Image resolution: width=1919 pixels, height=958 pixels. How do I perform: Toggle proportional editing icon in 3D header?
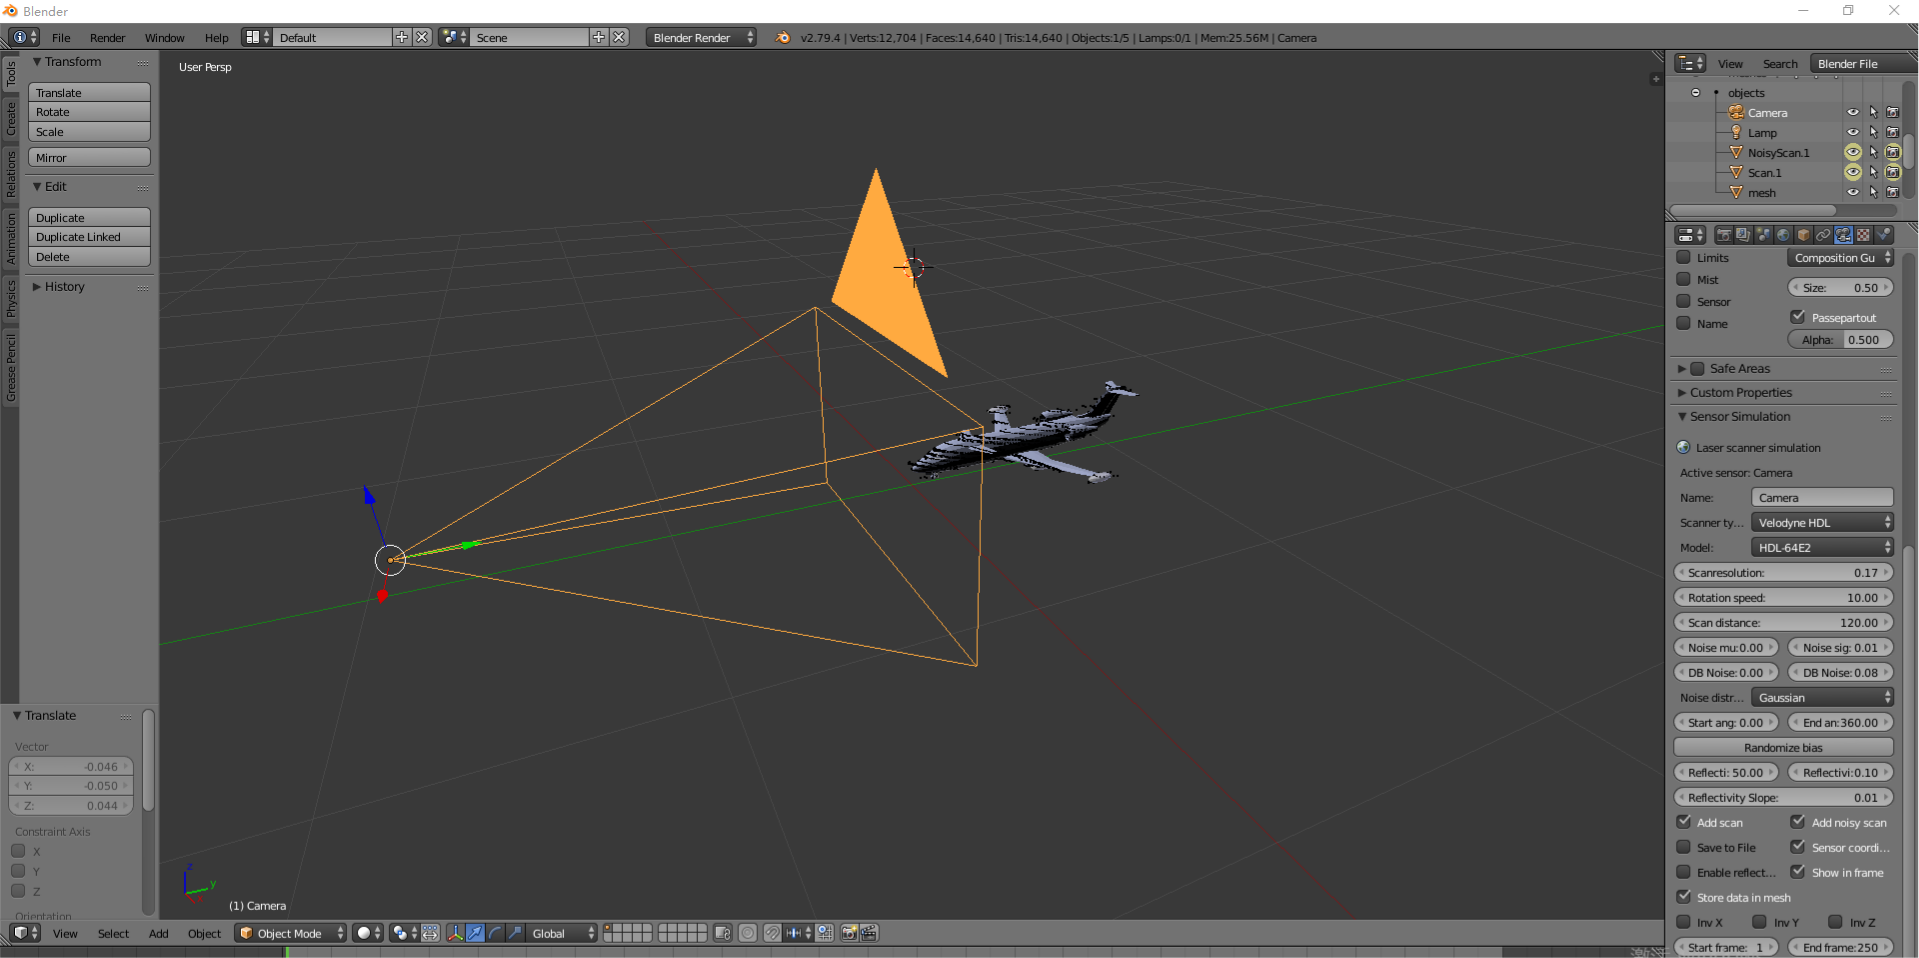click(747, 933)
